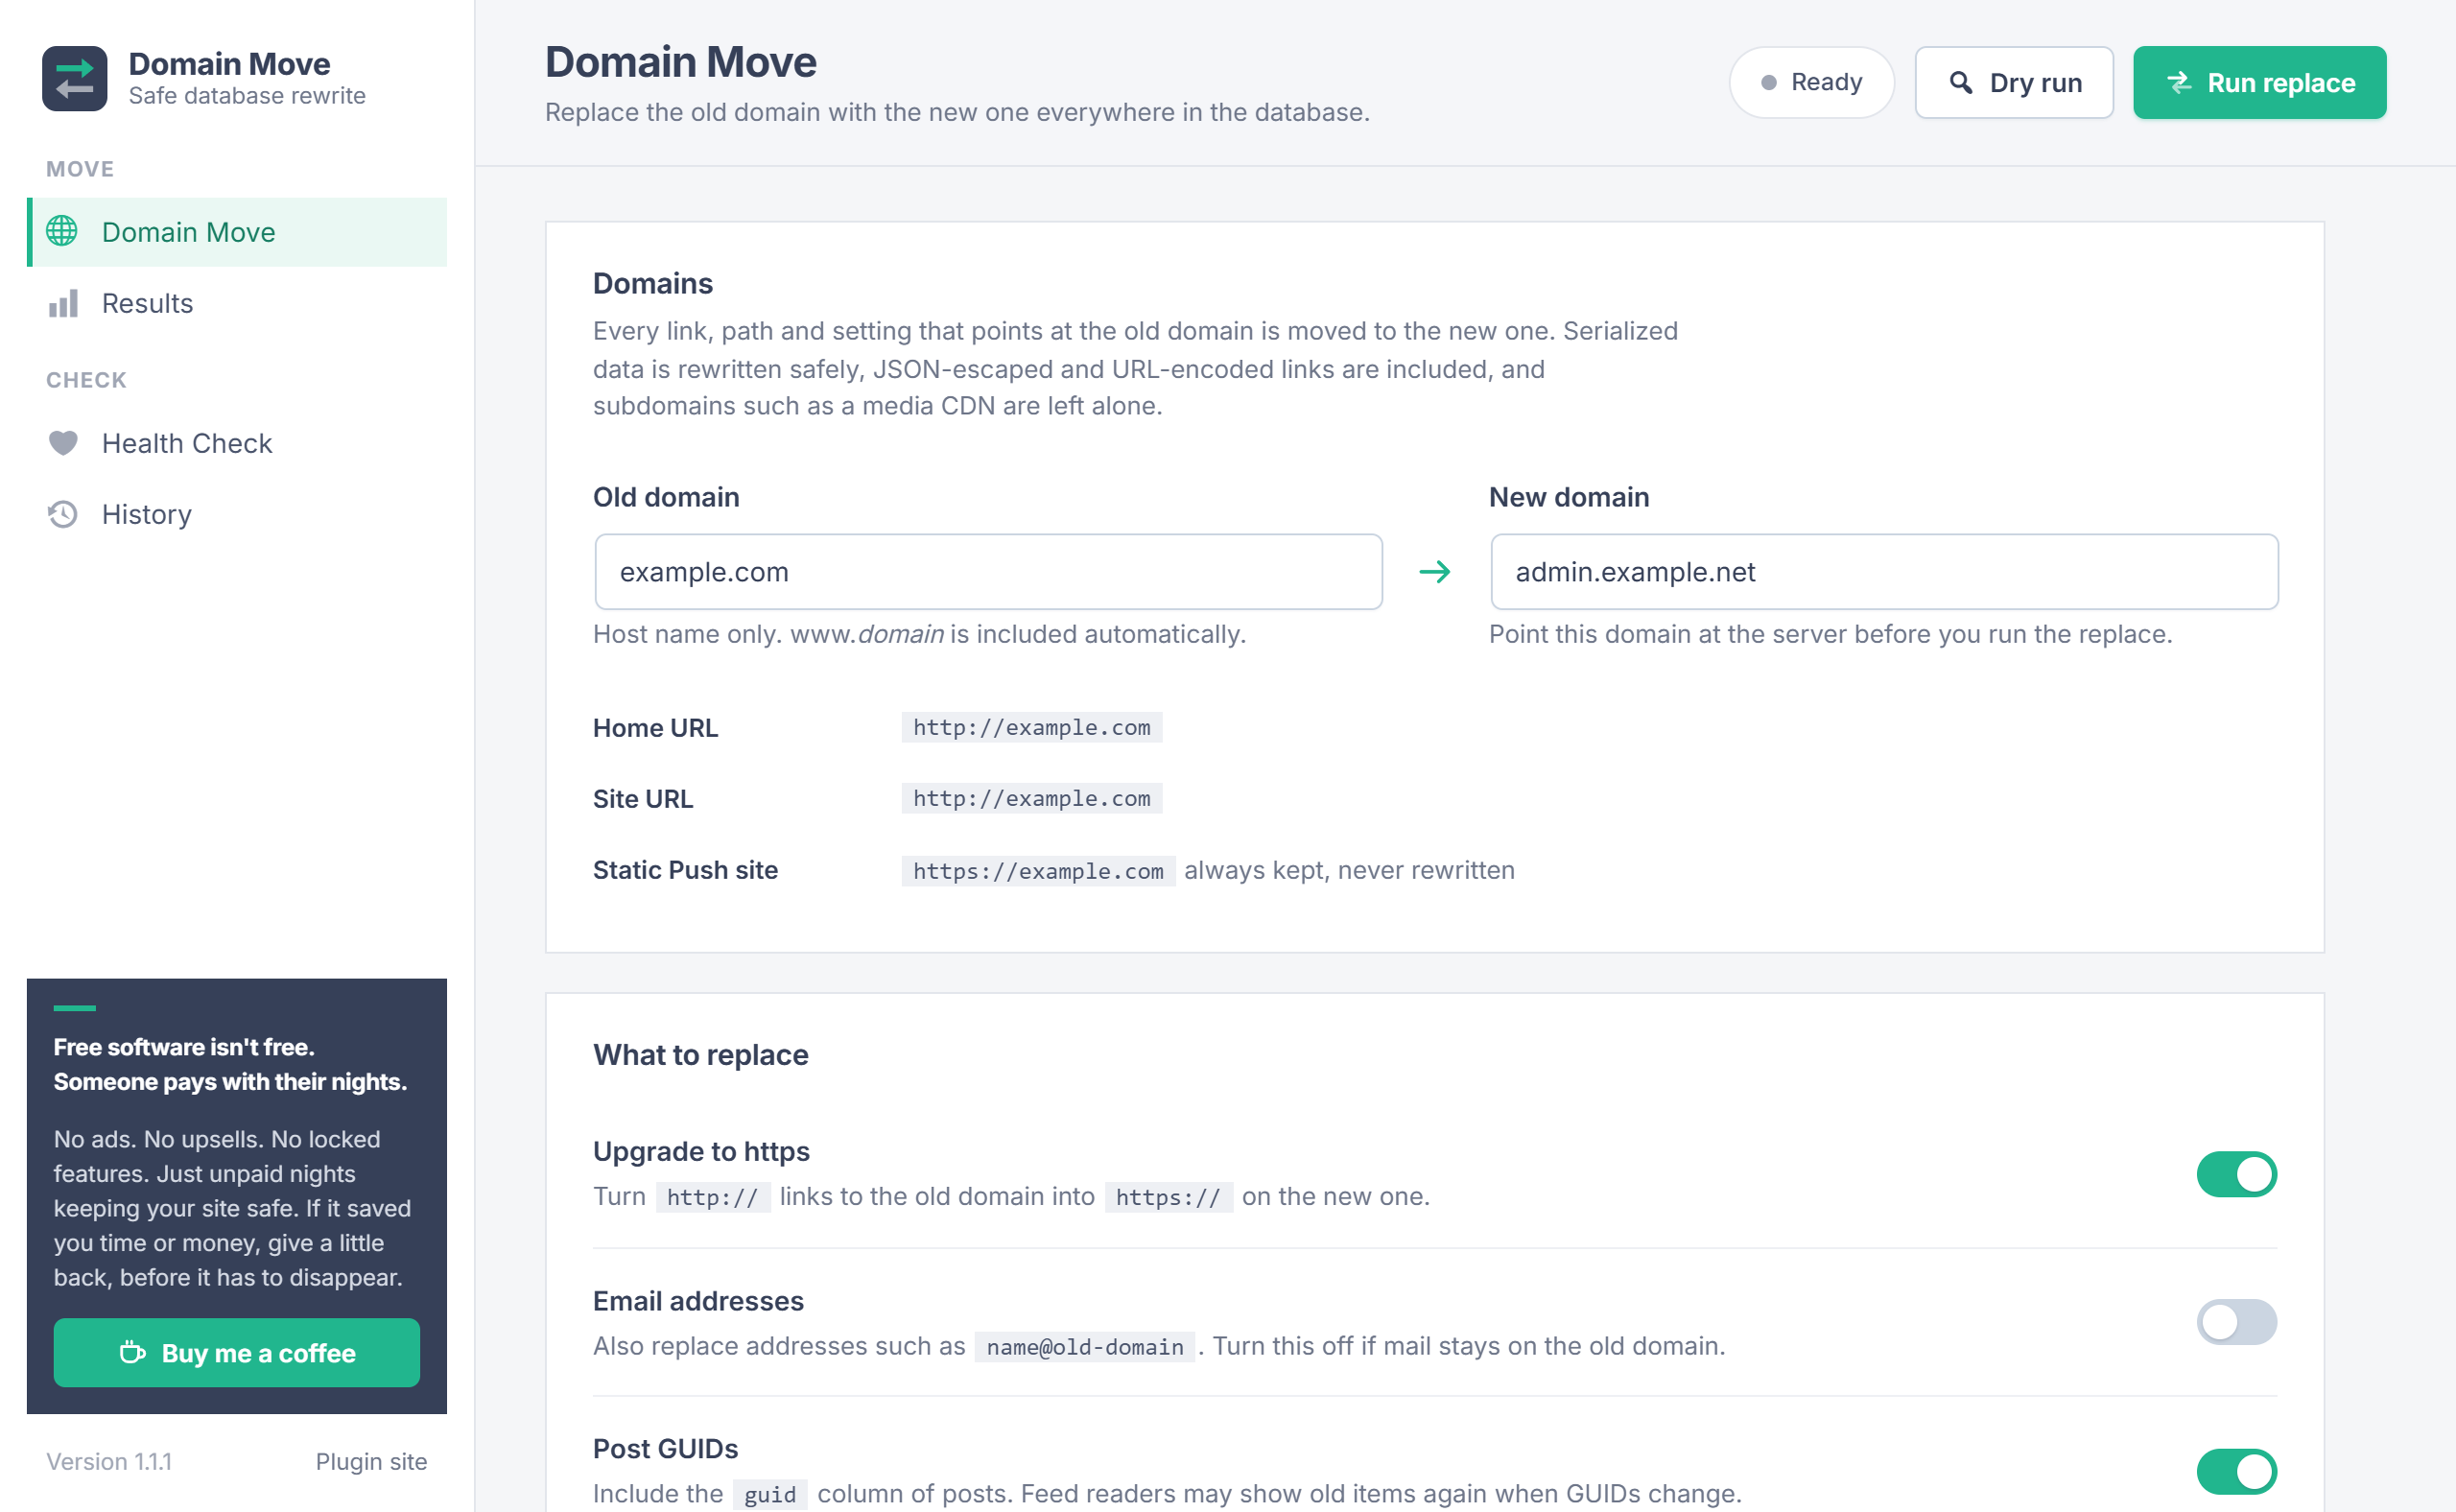Click the Home URL value http://example.com
Image resolution: width=2456 pixels, height=1512 pixels.
coord(1031,727)
